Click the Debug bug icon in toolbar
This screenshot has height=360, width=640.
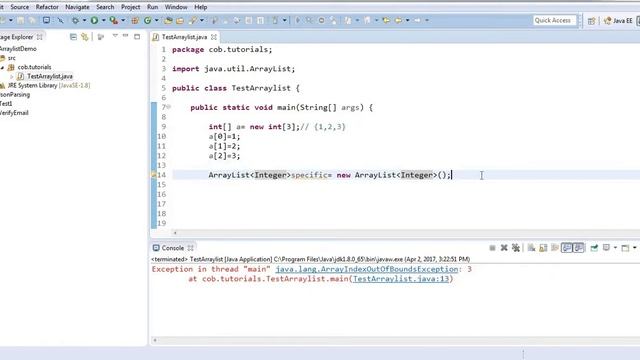pyautogui.click(x=75, y=20)
